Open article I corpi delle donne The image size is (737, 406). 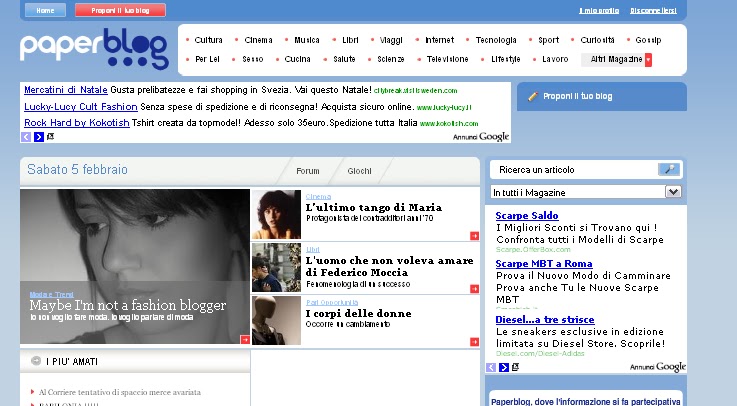click(358, 313)
